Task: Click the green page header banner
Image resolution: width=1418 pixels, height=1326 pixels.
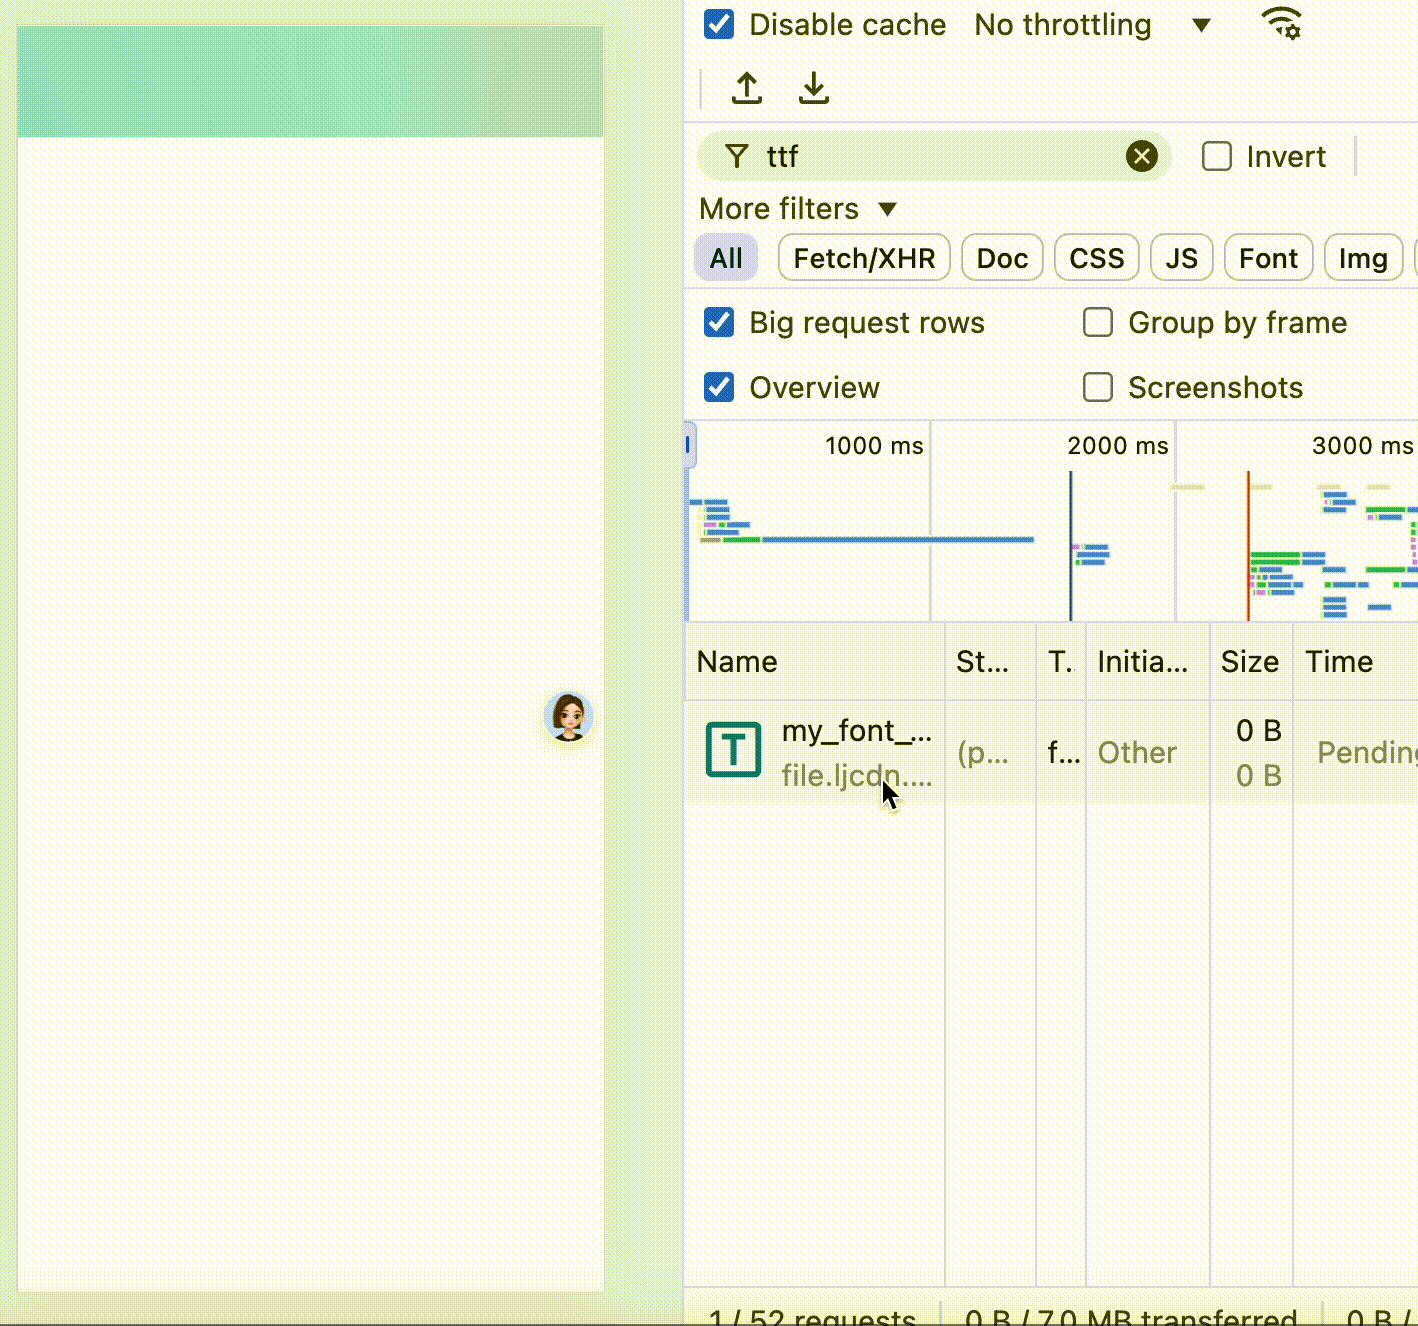Action: pyautogui.click(x=310, y=81)
